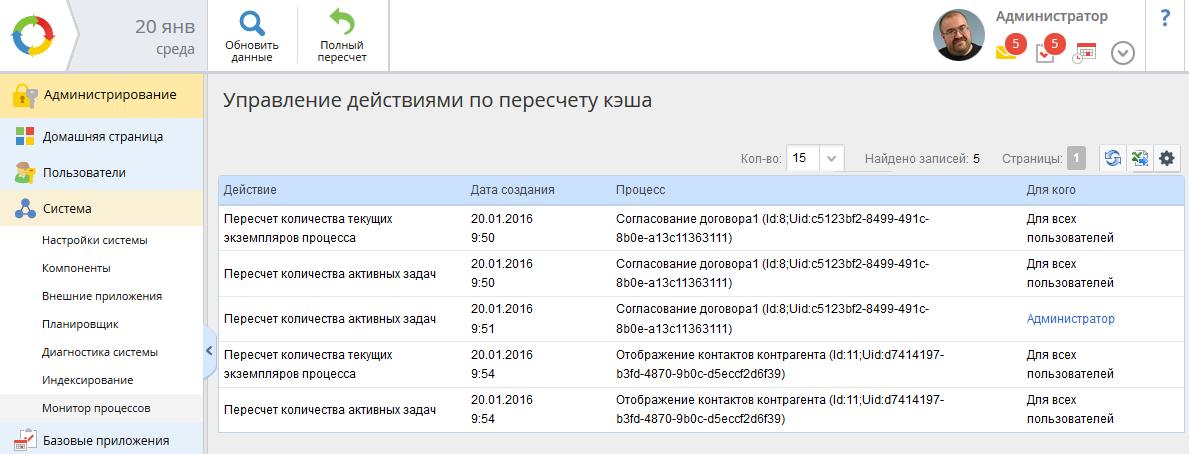
Task: Open table settings gear icon
Action: [1166, 158]
